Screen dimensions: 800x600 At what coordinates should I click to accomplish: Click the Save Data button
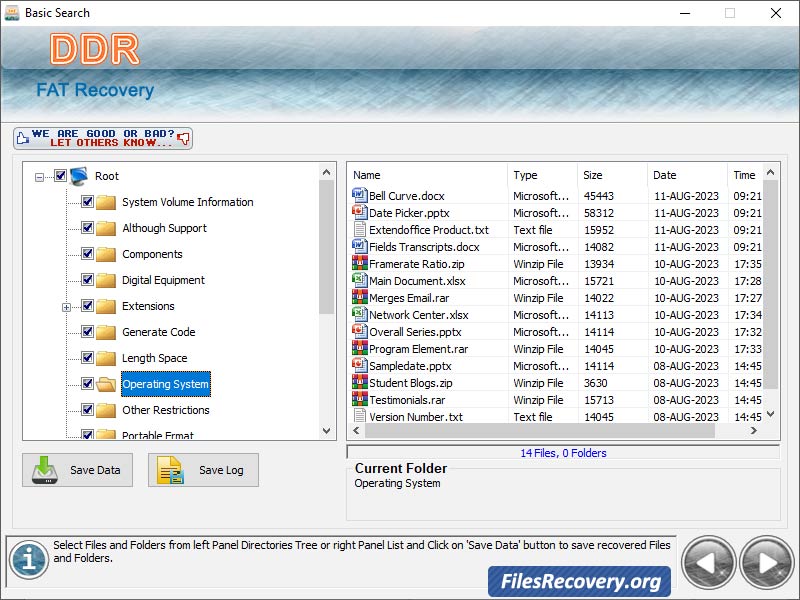tap(77, 470)
